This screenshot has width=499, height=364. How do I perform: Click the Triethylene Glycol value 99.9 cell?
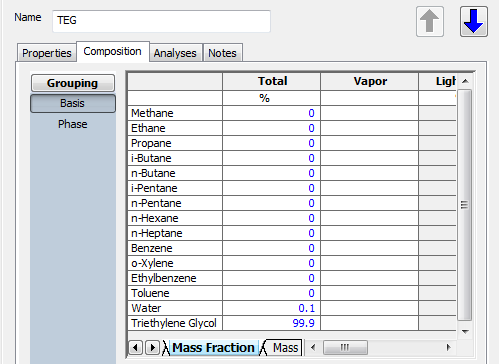coord(272,323)
